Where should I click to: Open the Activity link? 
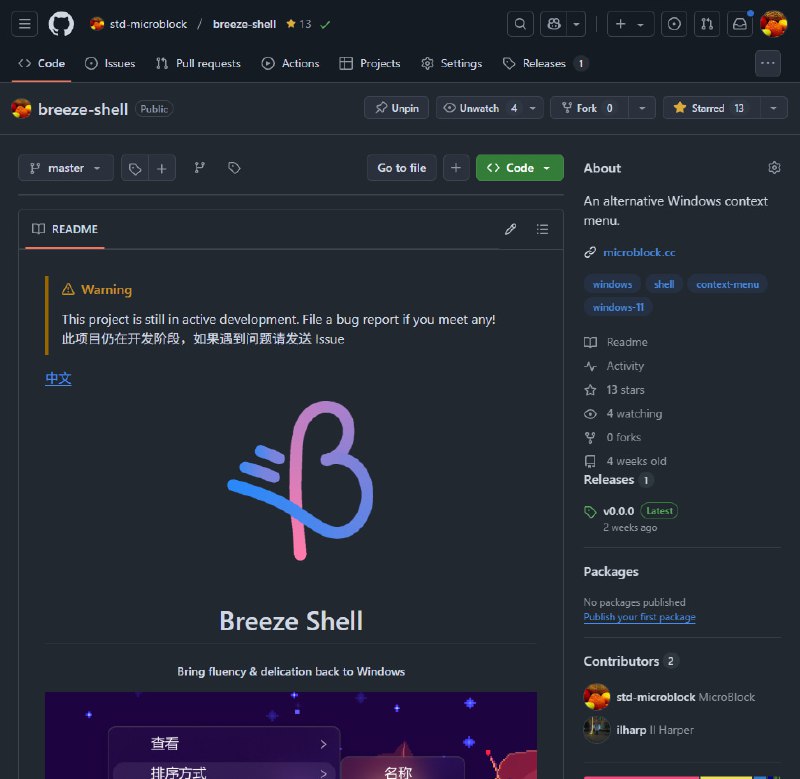614,366
